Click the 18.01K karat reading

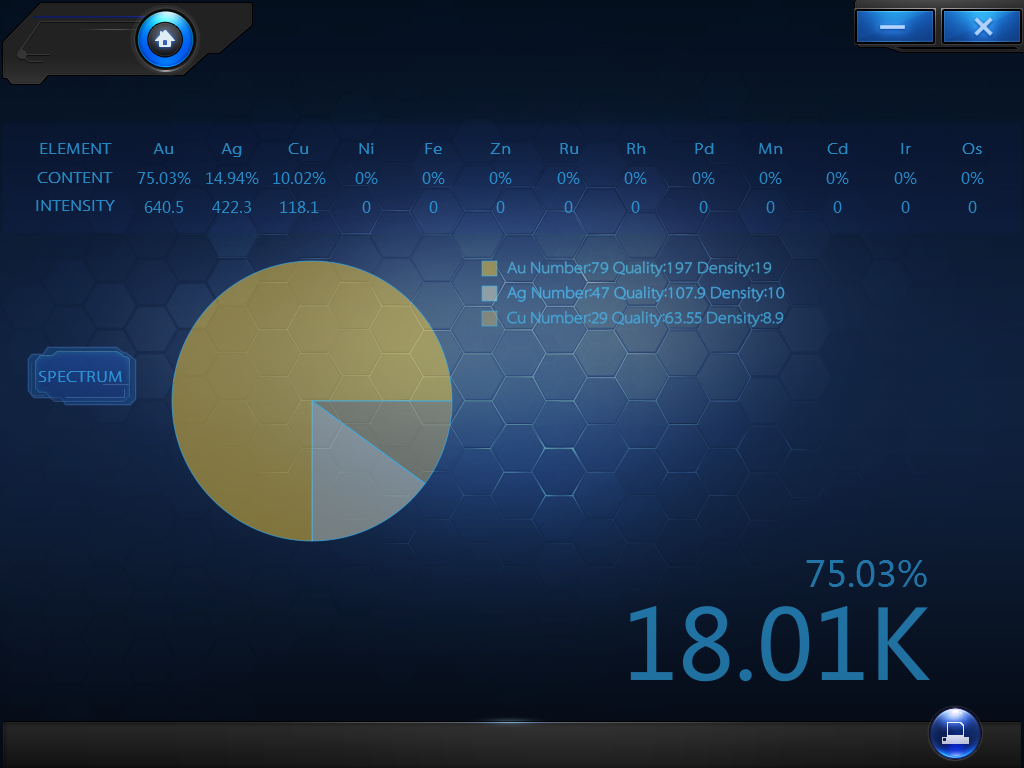777,644
